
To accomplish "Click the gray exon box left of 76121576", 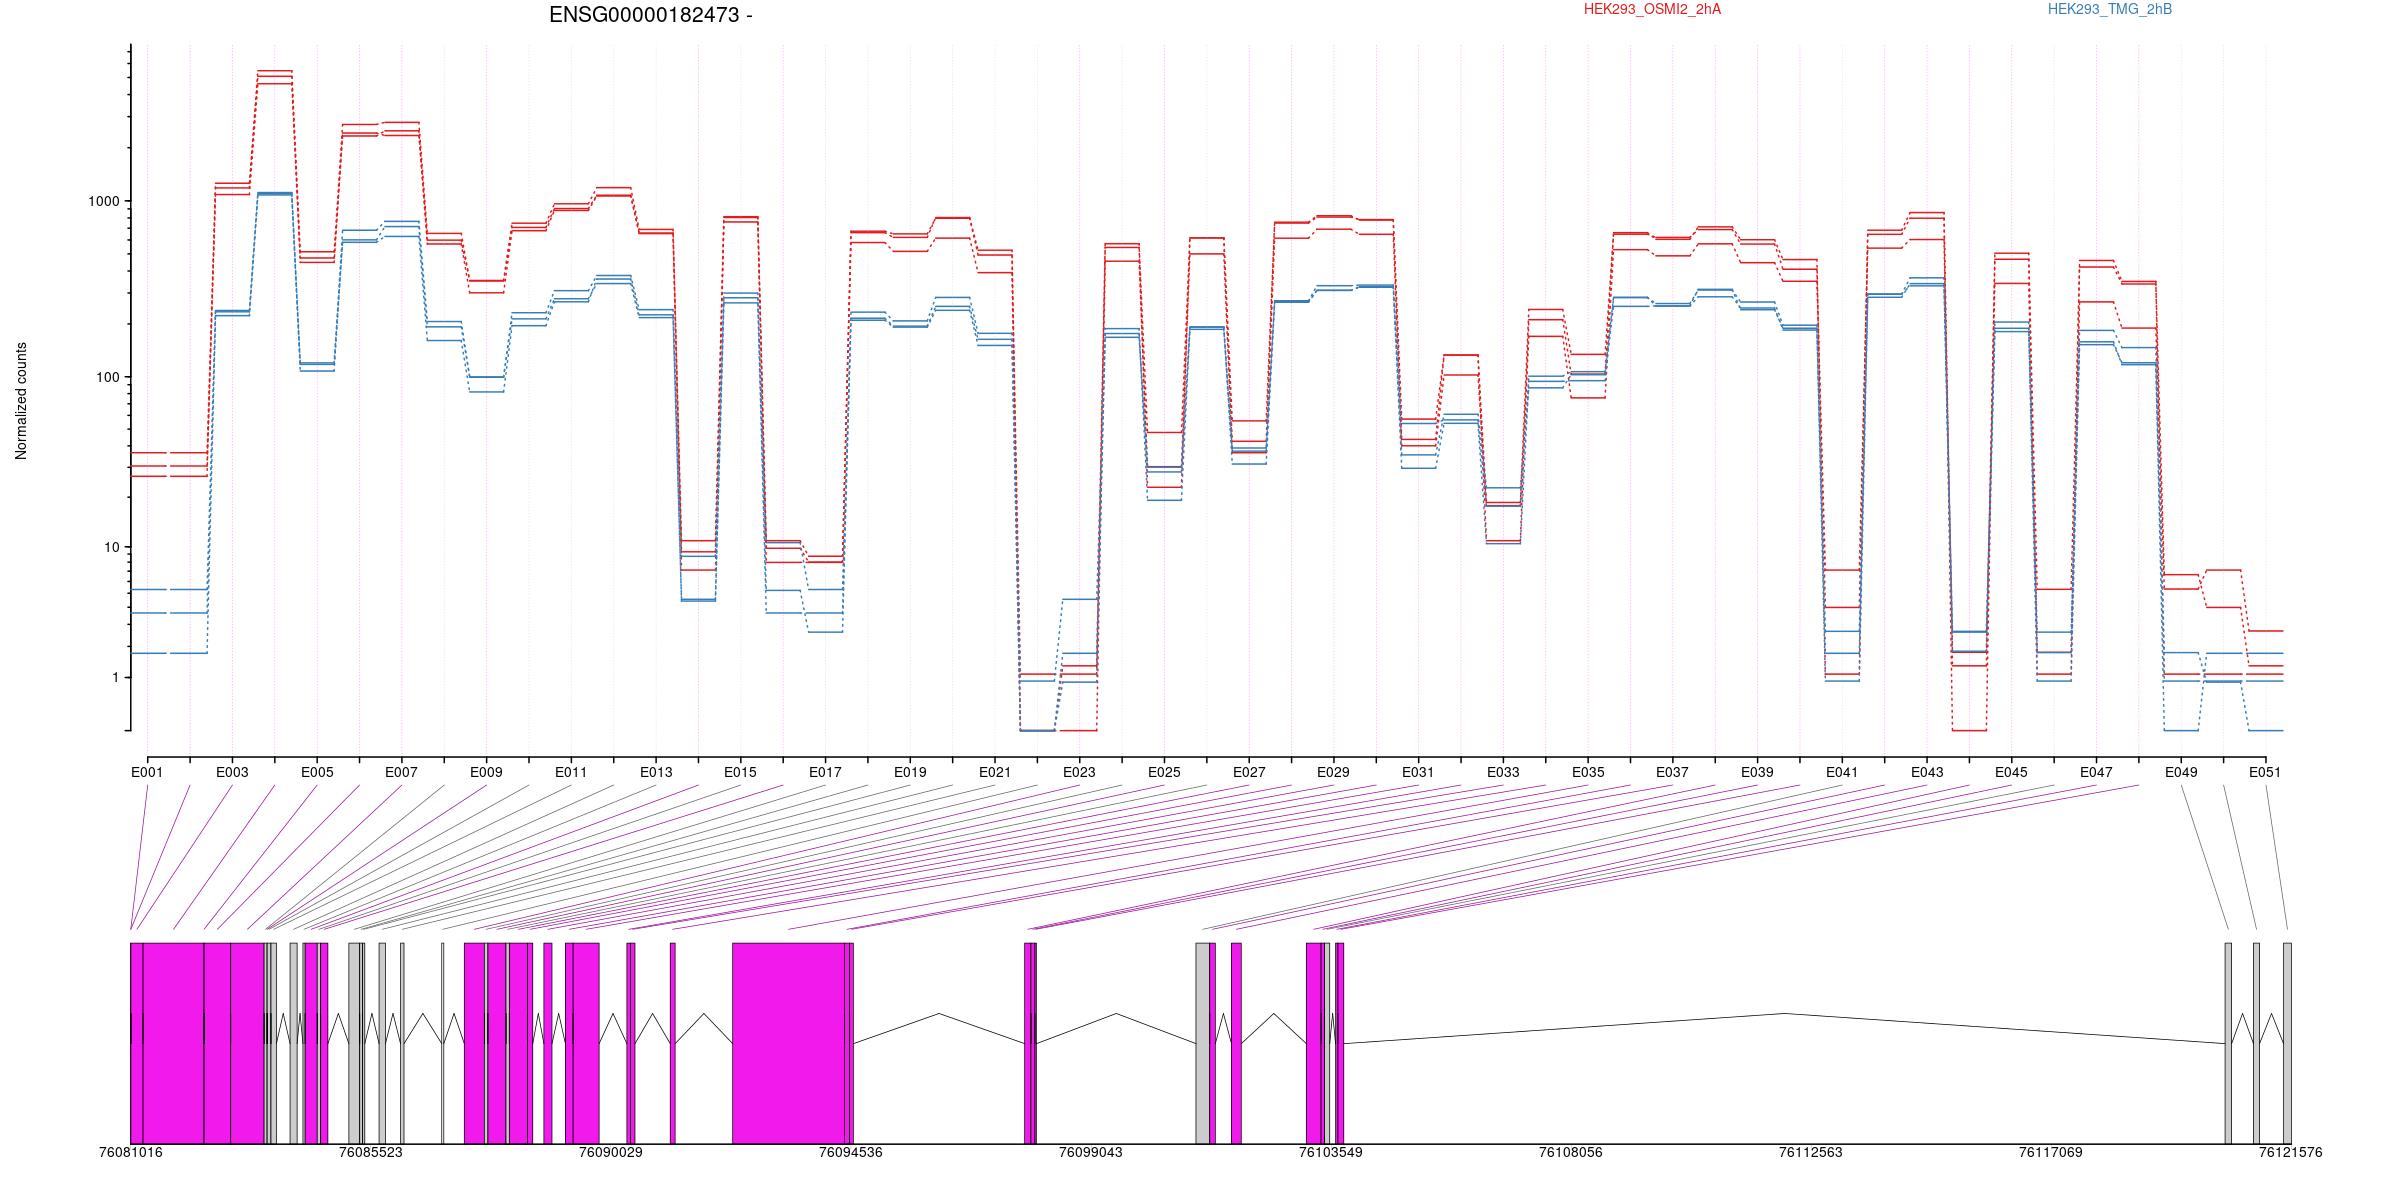I will tap(2287, 1043).
